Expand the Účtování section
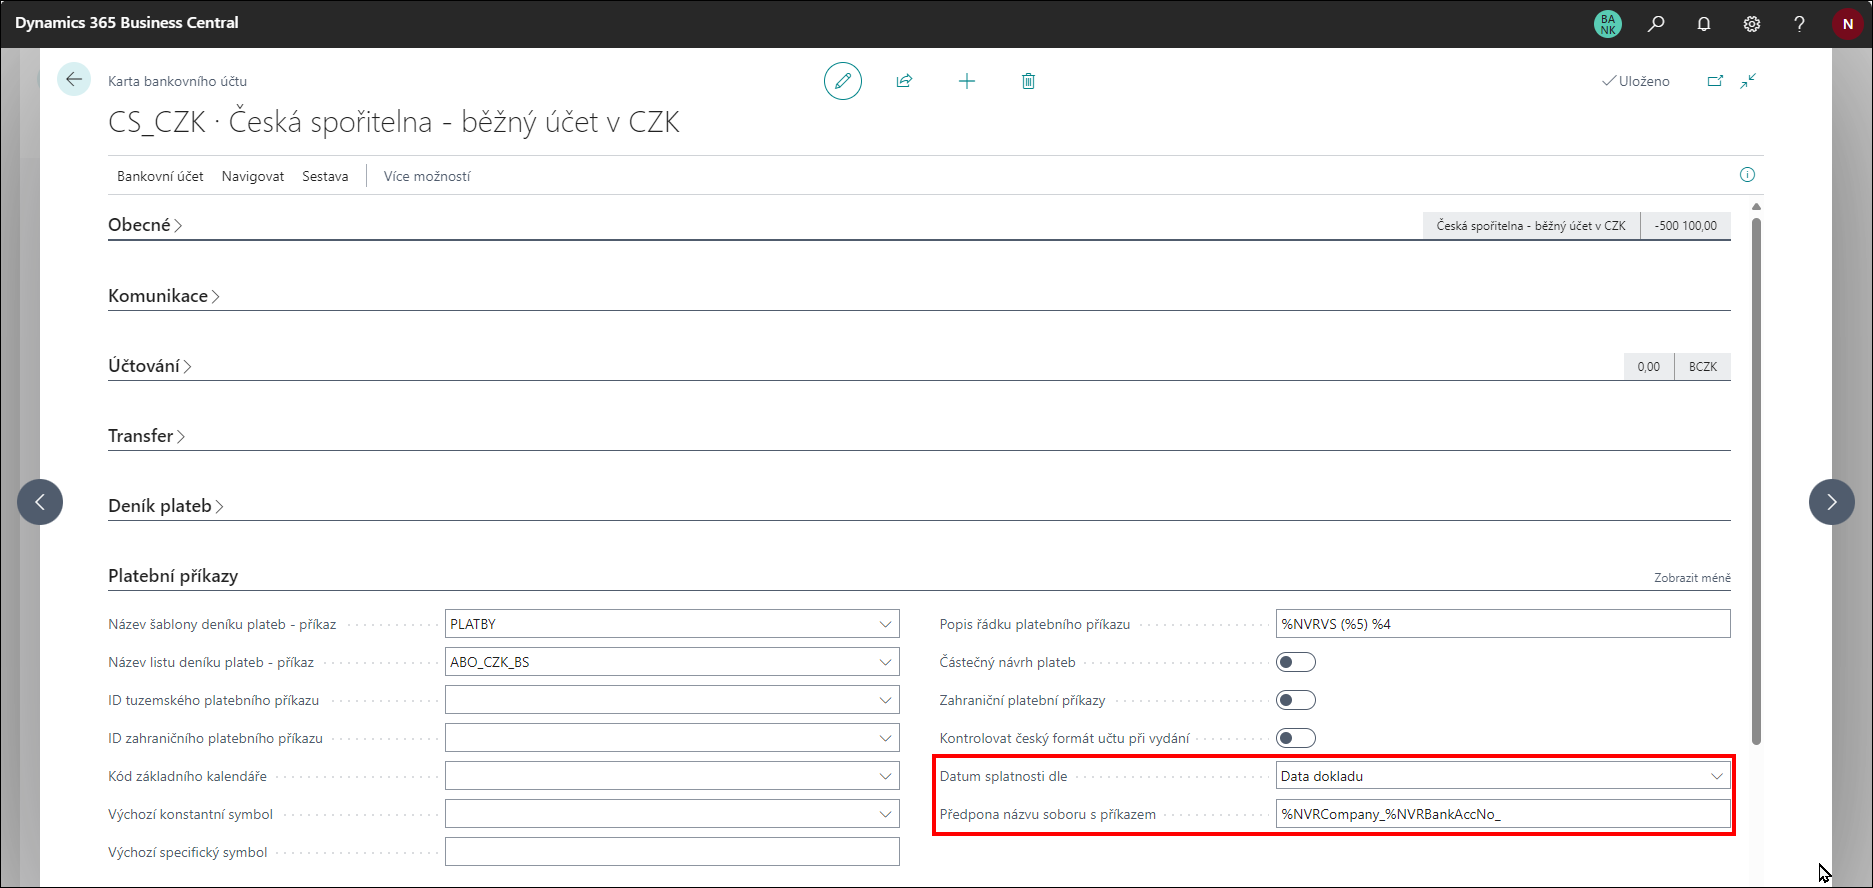 (149, 366)
